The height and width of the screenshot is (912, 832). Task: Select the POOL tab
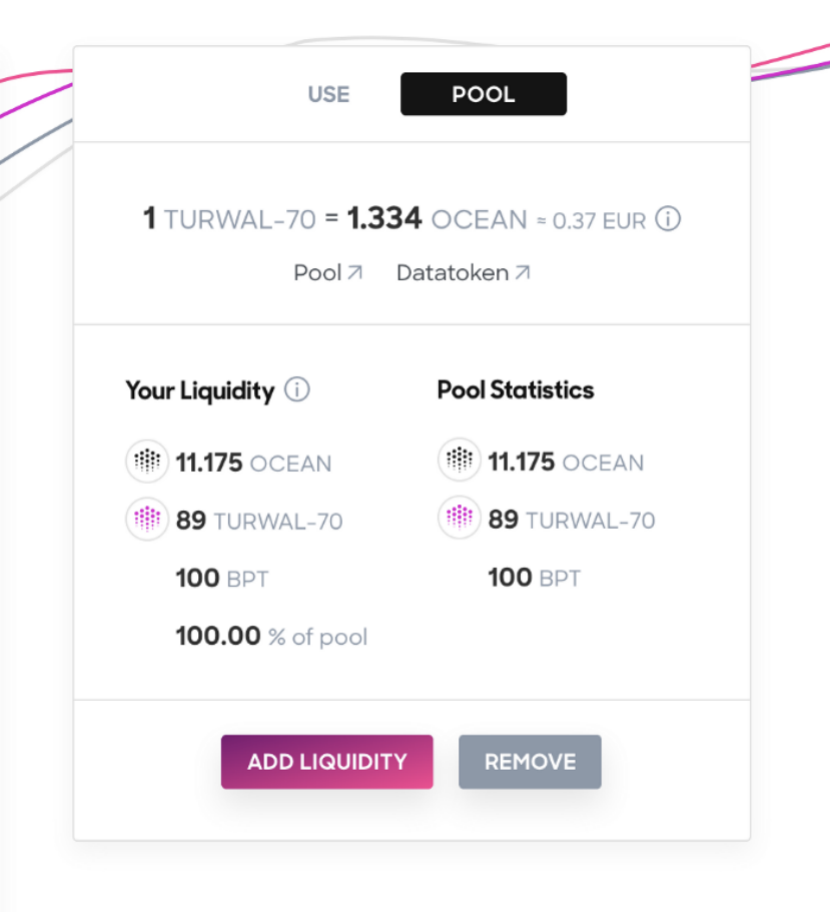(x=483, y=94)
